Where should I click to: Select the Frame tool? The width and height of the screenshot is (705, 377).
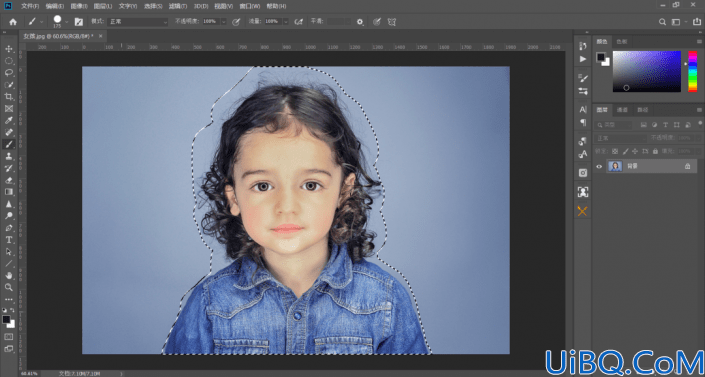click(9, 108)
